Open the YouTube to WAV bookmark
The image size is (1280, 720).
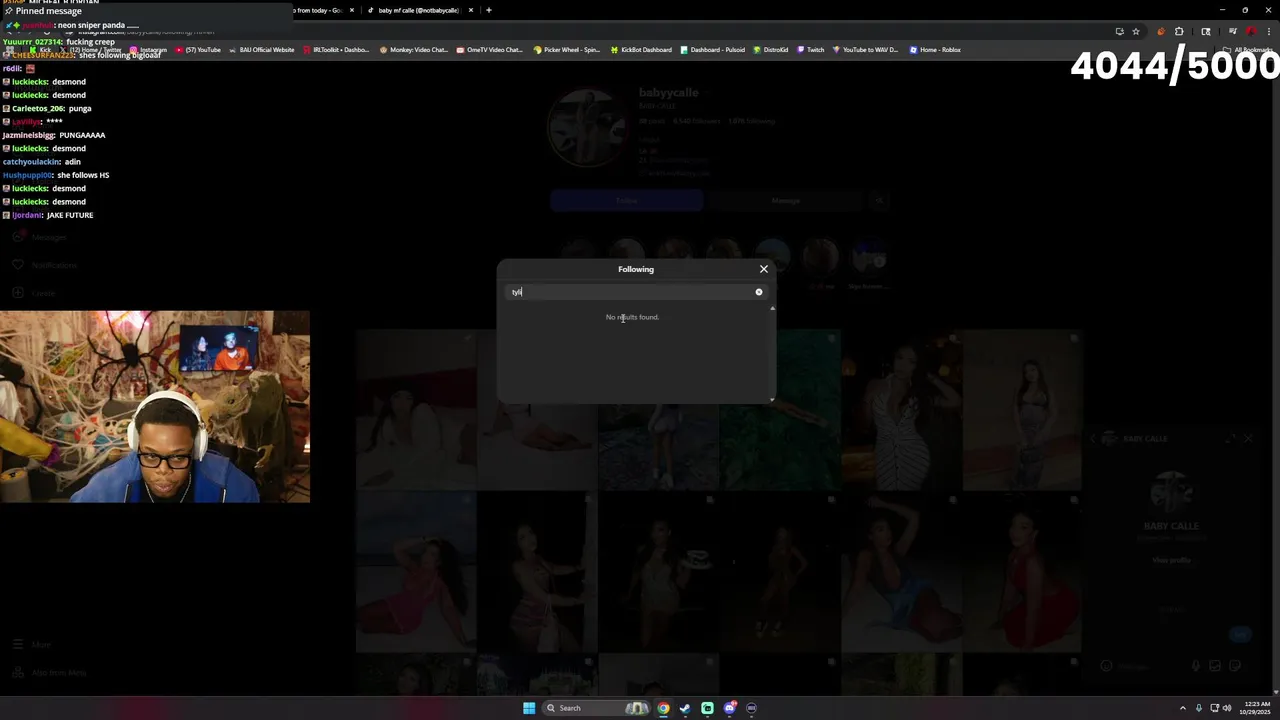point(866,50)
